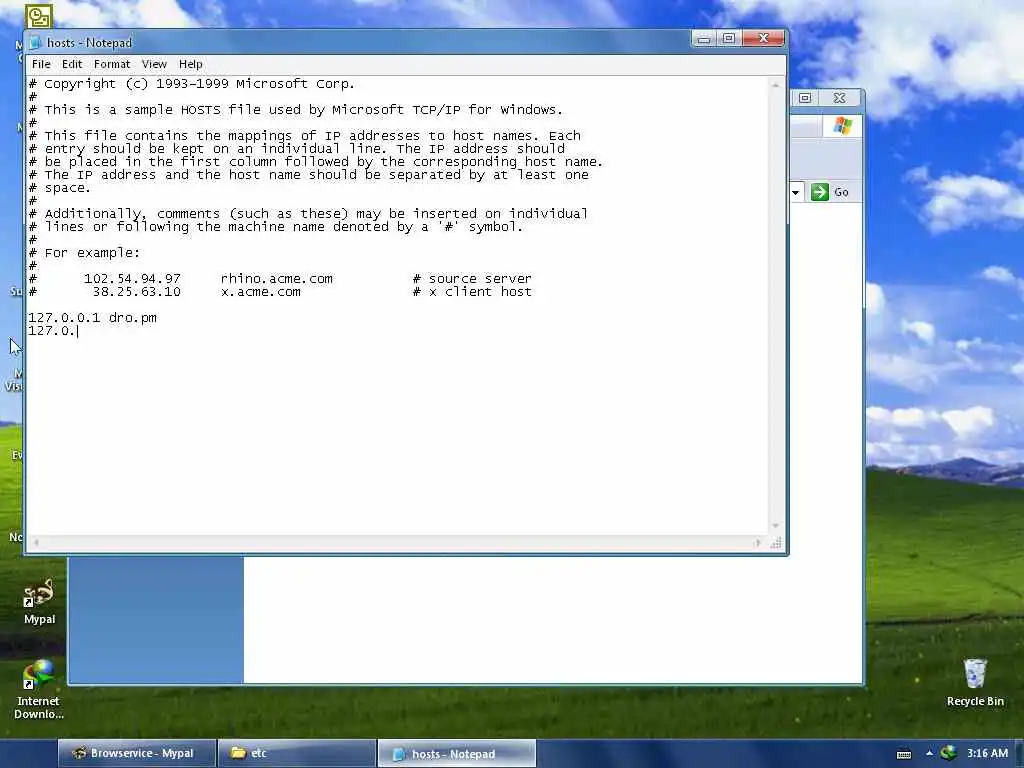The image size is (1024, 768).
Task: Click the 38.25.63.10 IP address
Action: point(136,292)
